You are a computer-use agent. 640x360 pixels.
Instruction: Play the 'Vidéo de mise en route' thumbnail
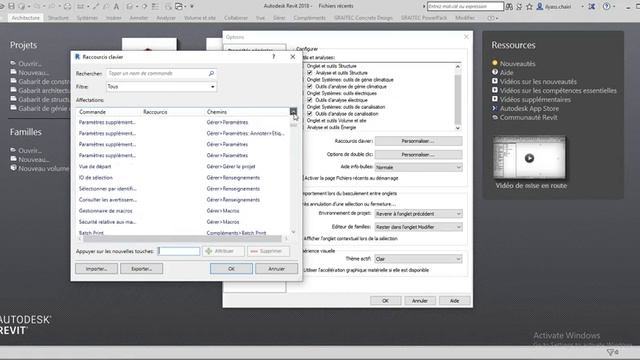click(x=529, y=158)
